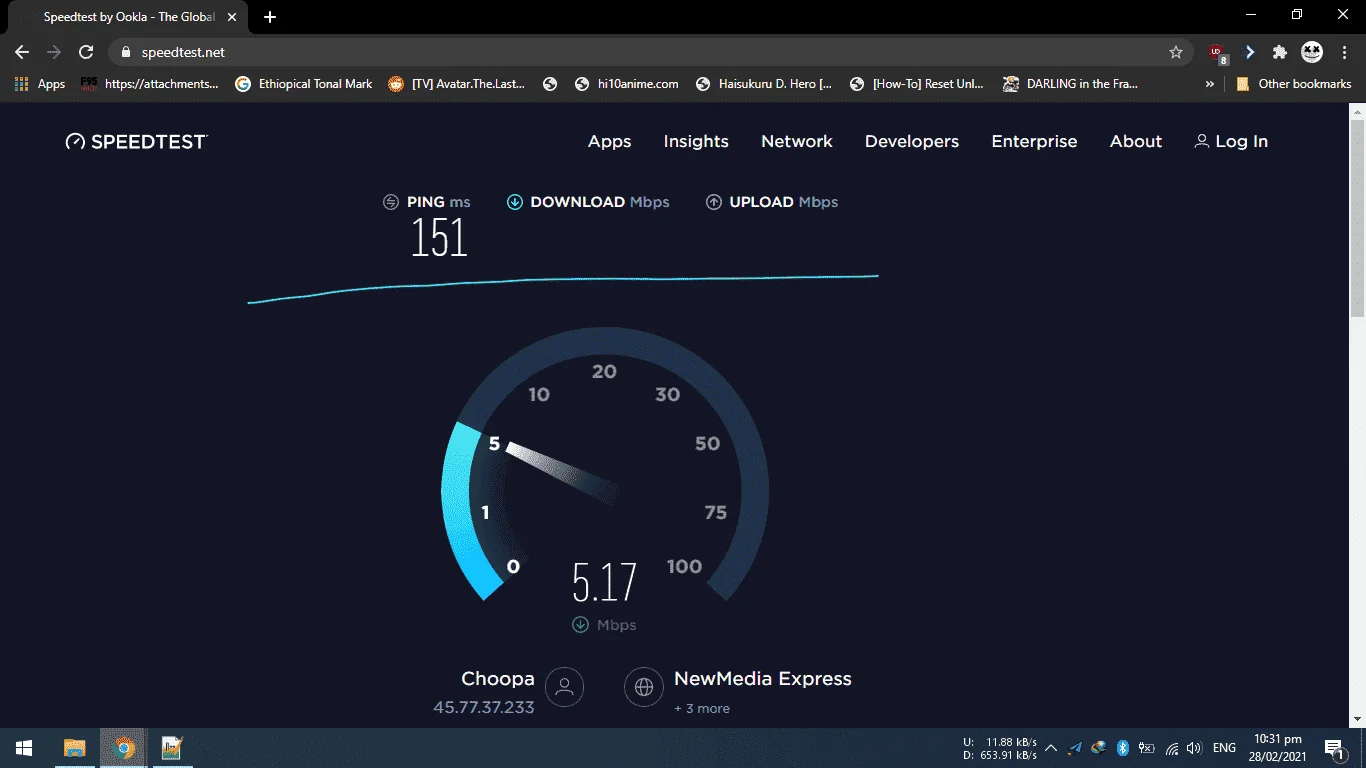
Task: Click the blue arrow extension icon
Action: pos(1250,52)
